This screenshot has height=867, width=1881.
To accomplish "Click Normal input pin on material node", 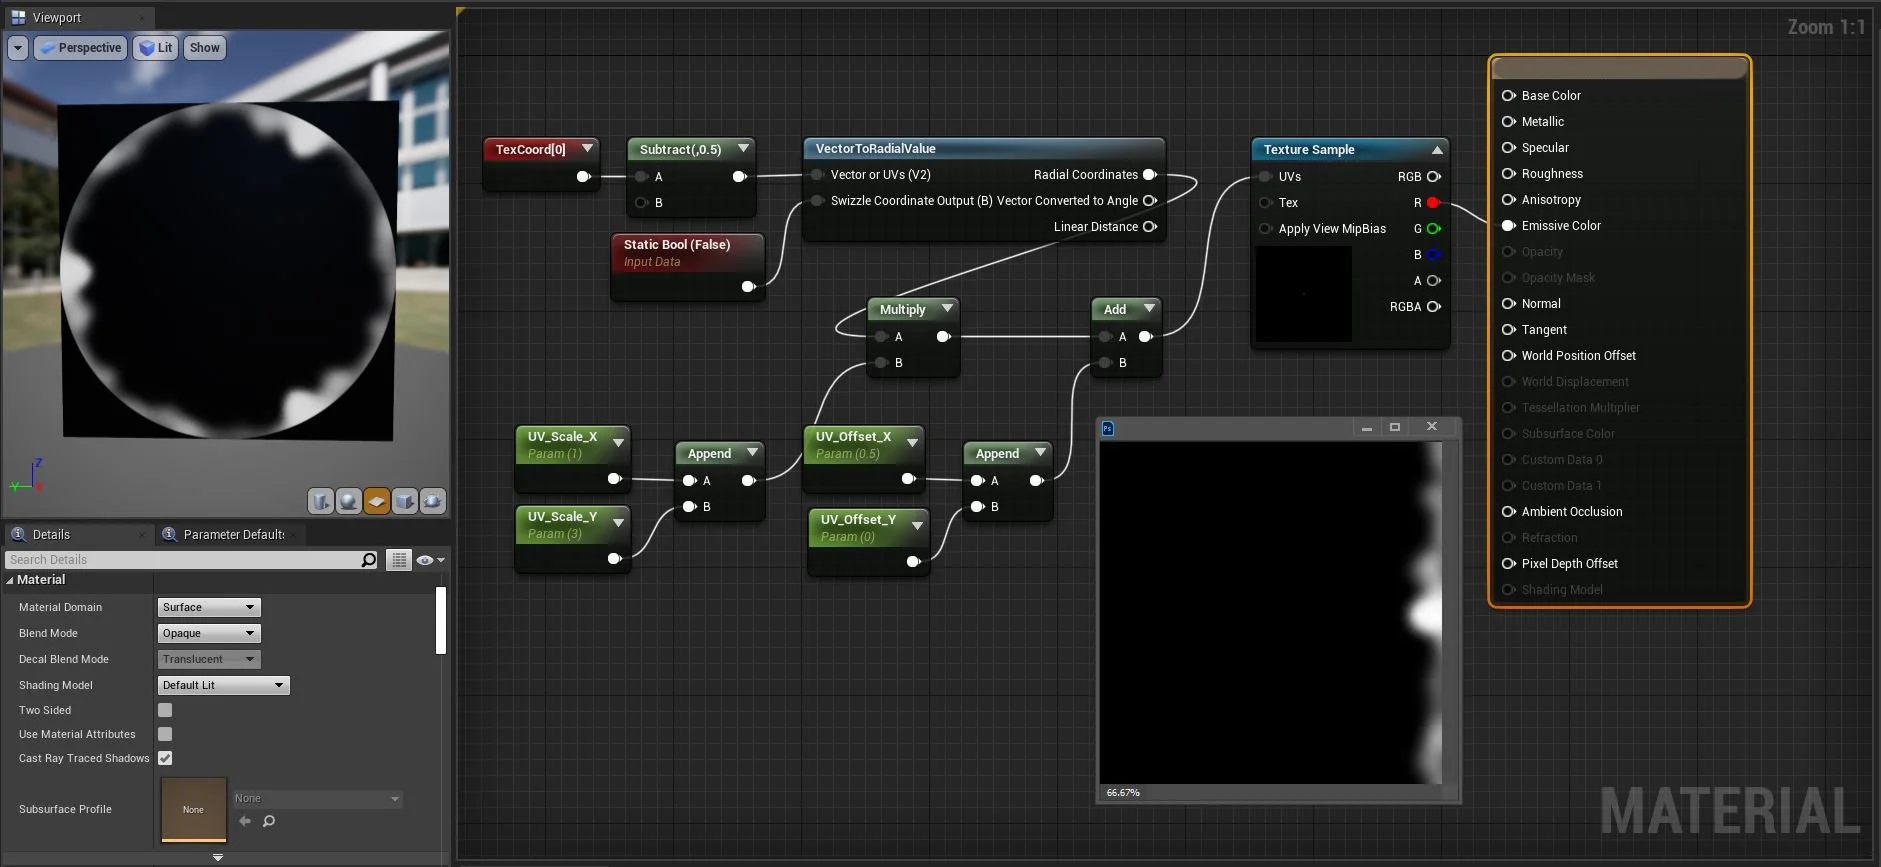I will click(x=1508, y=304).
